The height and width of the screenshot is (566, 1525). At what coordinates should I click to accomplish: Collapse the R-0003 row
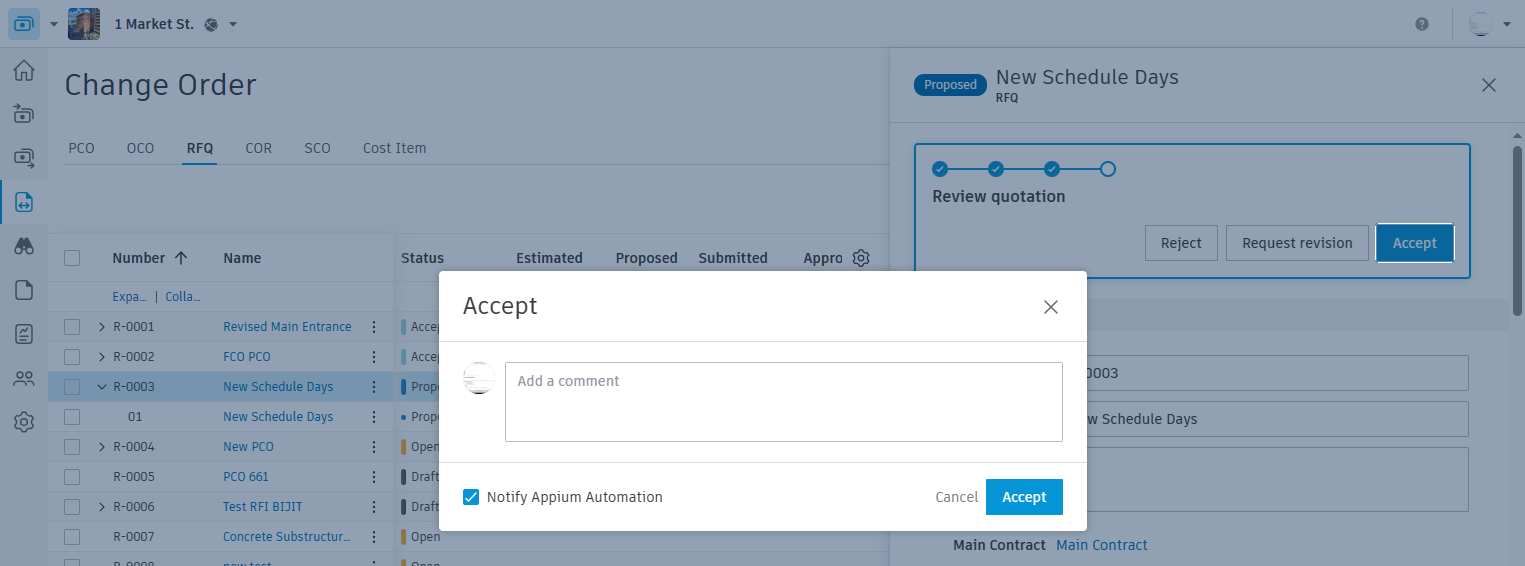pyautogui.click(x=101, y=387)
